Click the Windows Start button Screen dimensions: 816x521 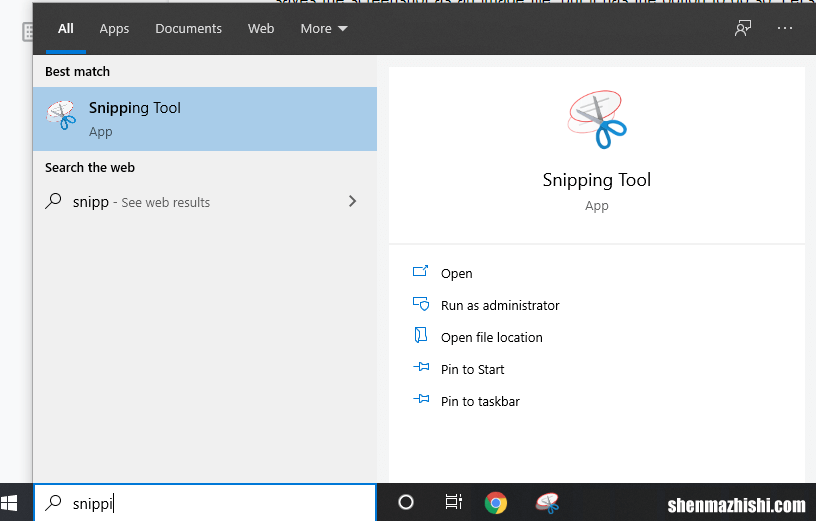(9, 503)
